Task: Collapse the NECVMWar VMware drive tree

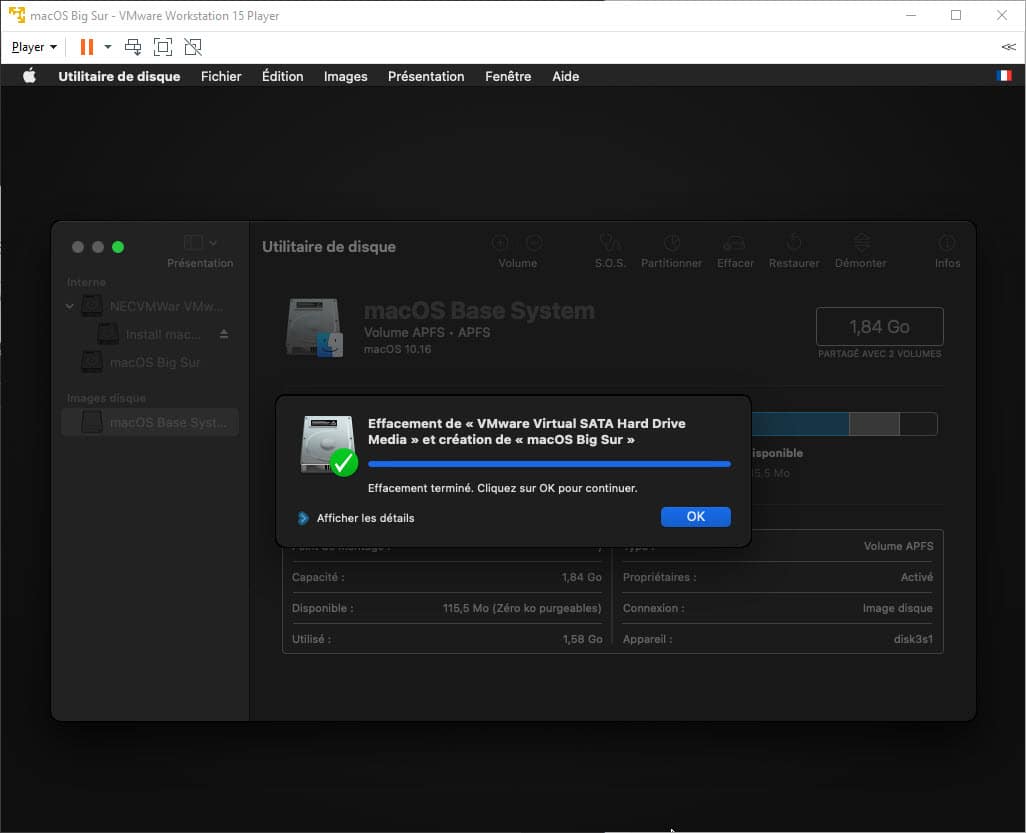Action: point(70,306)
